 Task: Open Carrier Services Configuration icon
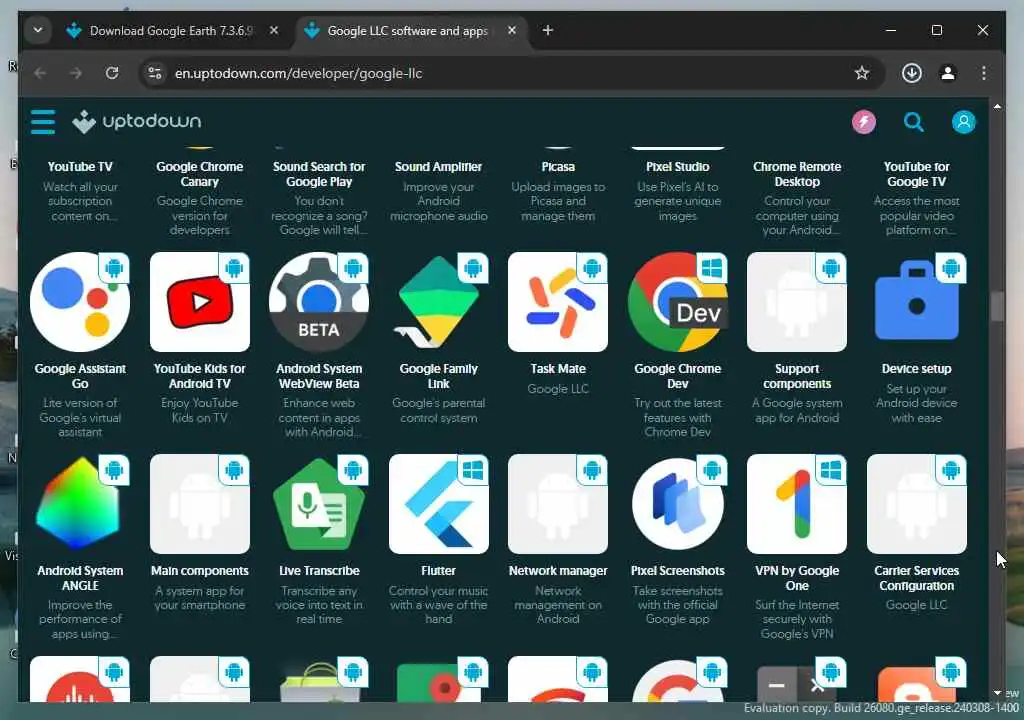pos(916,504)
